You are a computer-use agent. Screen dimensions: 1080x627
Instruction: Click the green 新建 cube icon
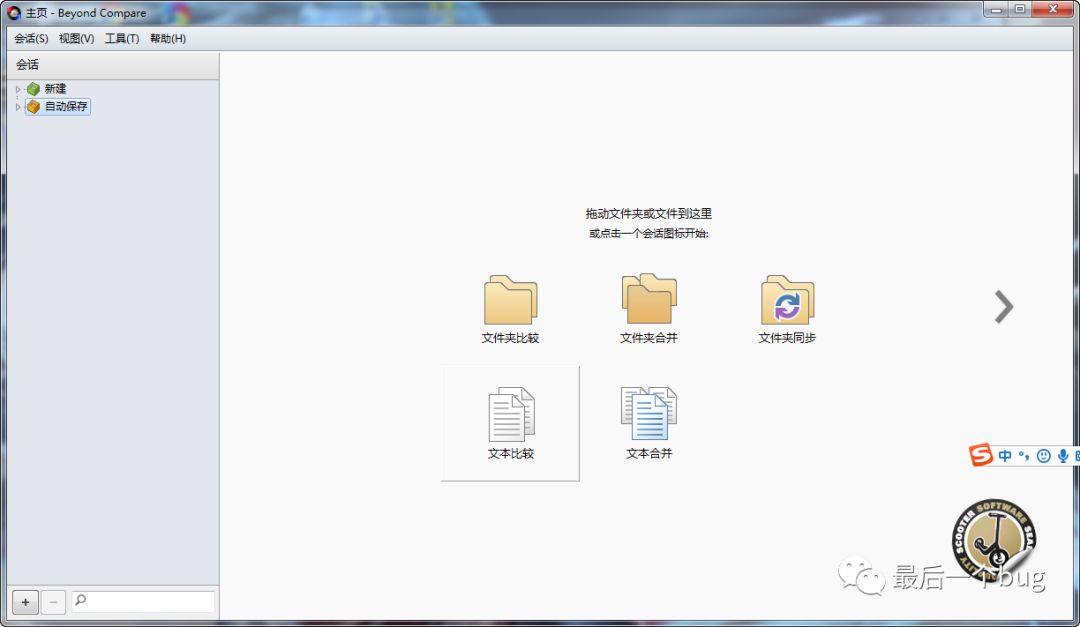(34, 89)
